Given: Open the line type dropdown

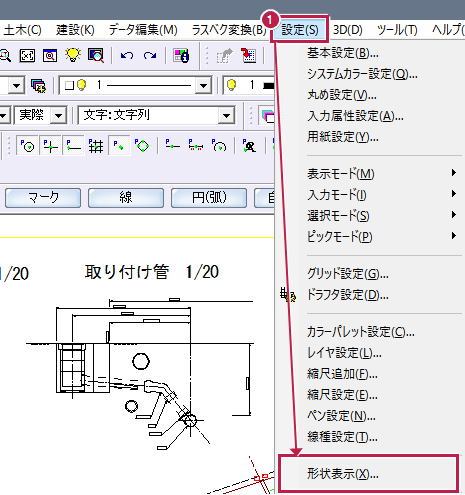Looking at the screenshot, I should click(x=203, y=86).
